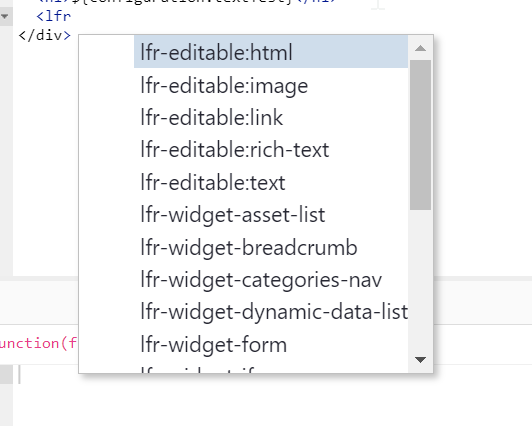Viewport: 532px width, 426px height.
Task: Click the autocomplete scrollbar thumb
Action: click(x=420, y=135)
